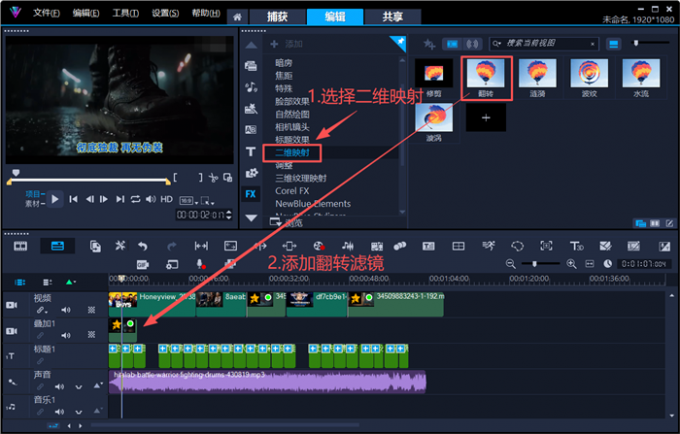This screenshot has height=434, width=680.
Task: Select the 翻转 filter thumbnail
Action: [486, 78]
